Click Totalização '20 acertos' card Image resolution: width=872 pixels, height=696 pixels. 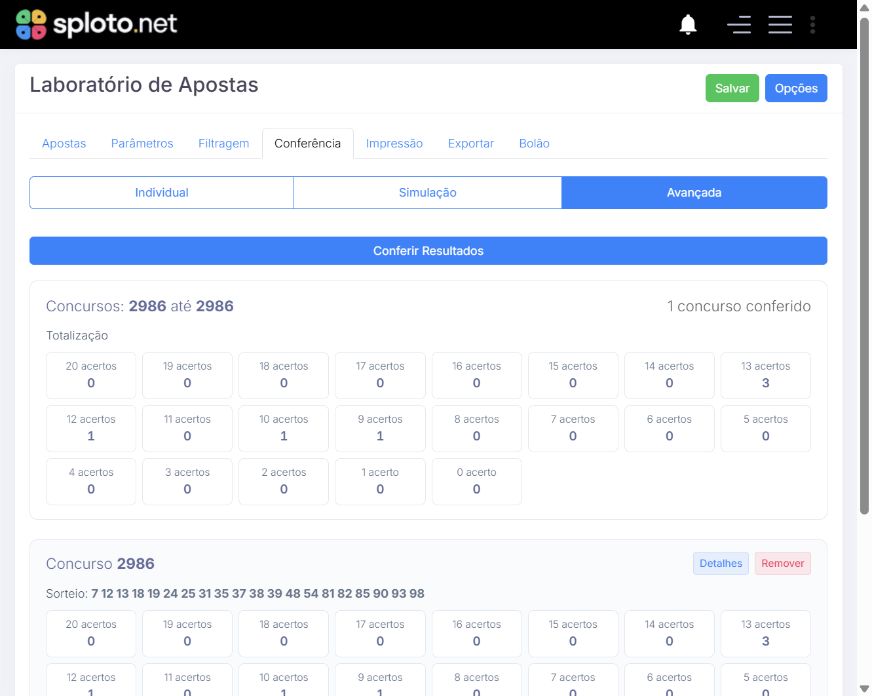[x=91, y=375]
